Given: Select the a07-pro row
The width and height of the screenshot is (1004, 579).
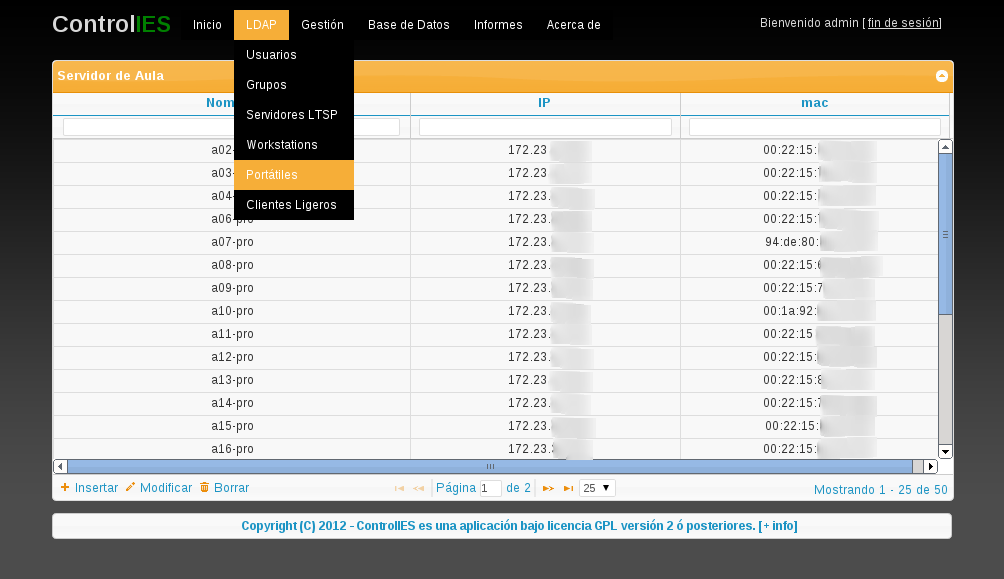Looking at the screenshot, I should pos(495,242).
